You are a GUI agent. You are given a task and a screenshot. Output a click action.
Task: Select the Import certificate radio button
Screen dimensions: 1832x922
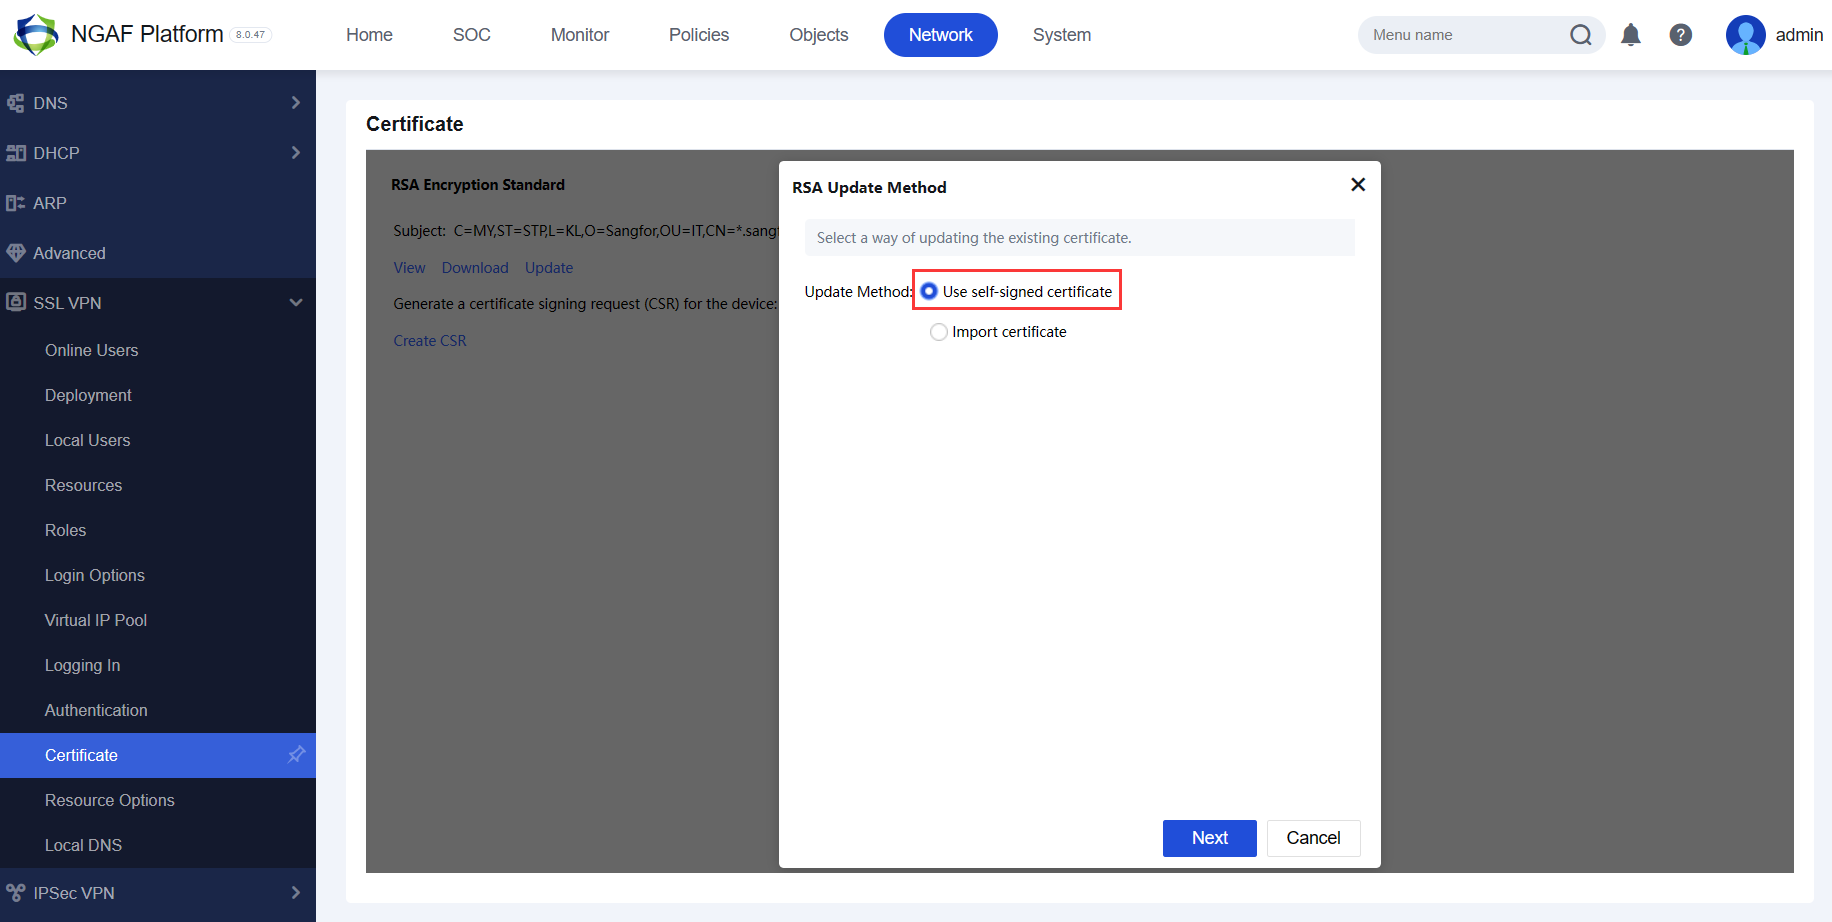[x=938, y=332]
